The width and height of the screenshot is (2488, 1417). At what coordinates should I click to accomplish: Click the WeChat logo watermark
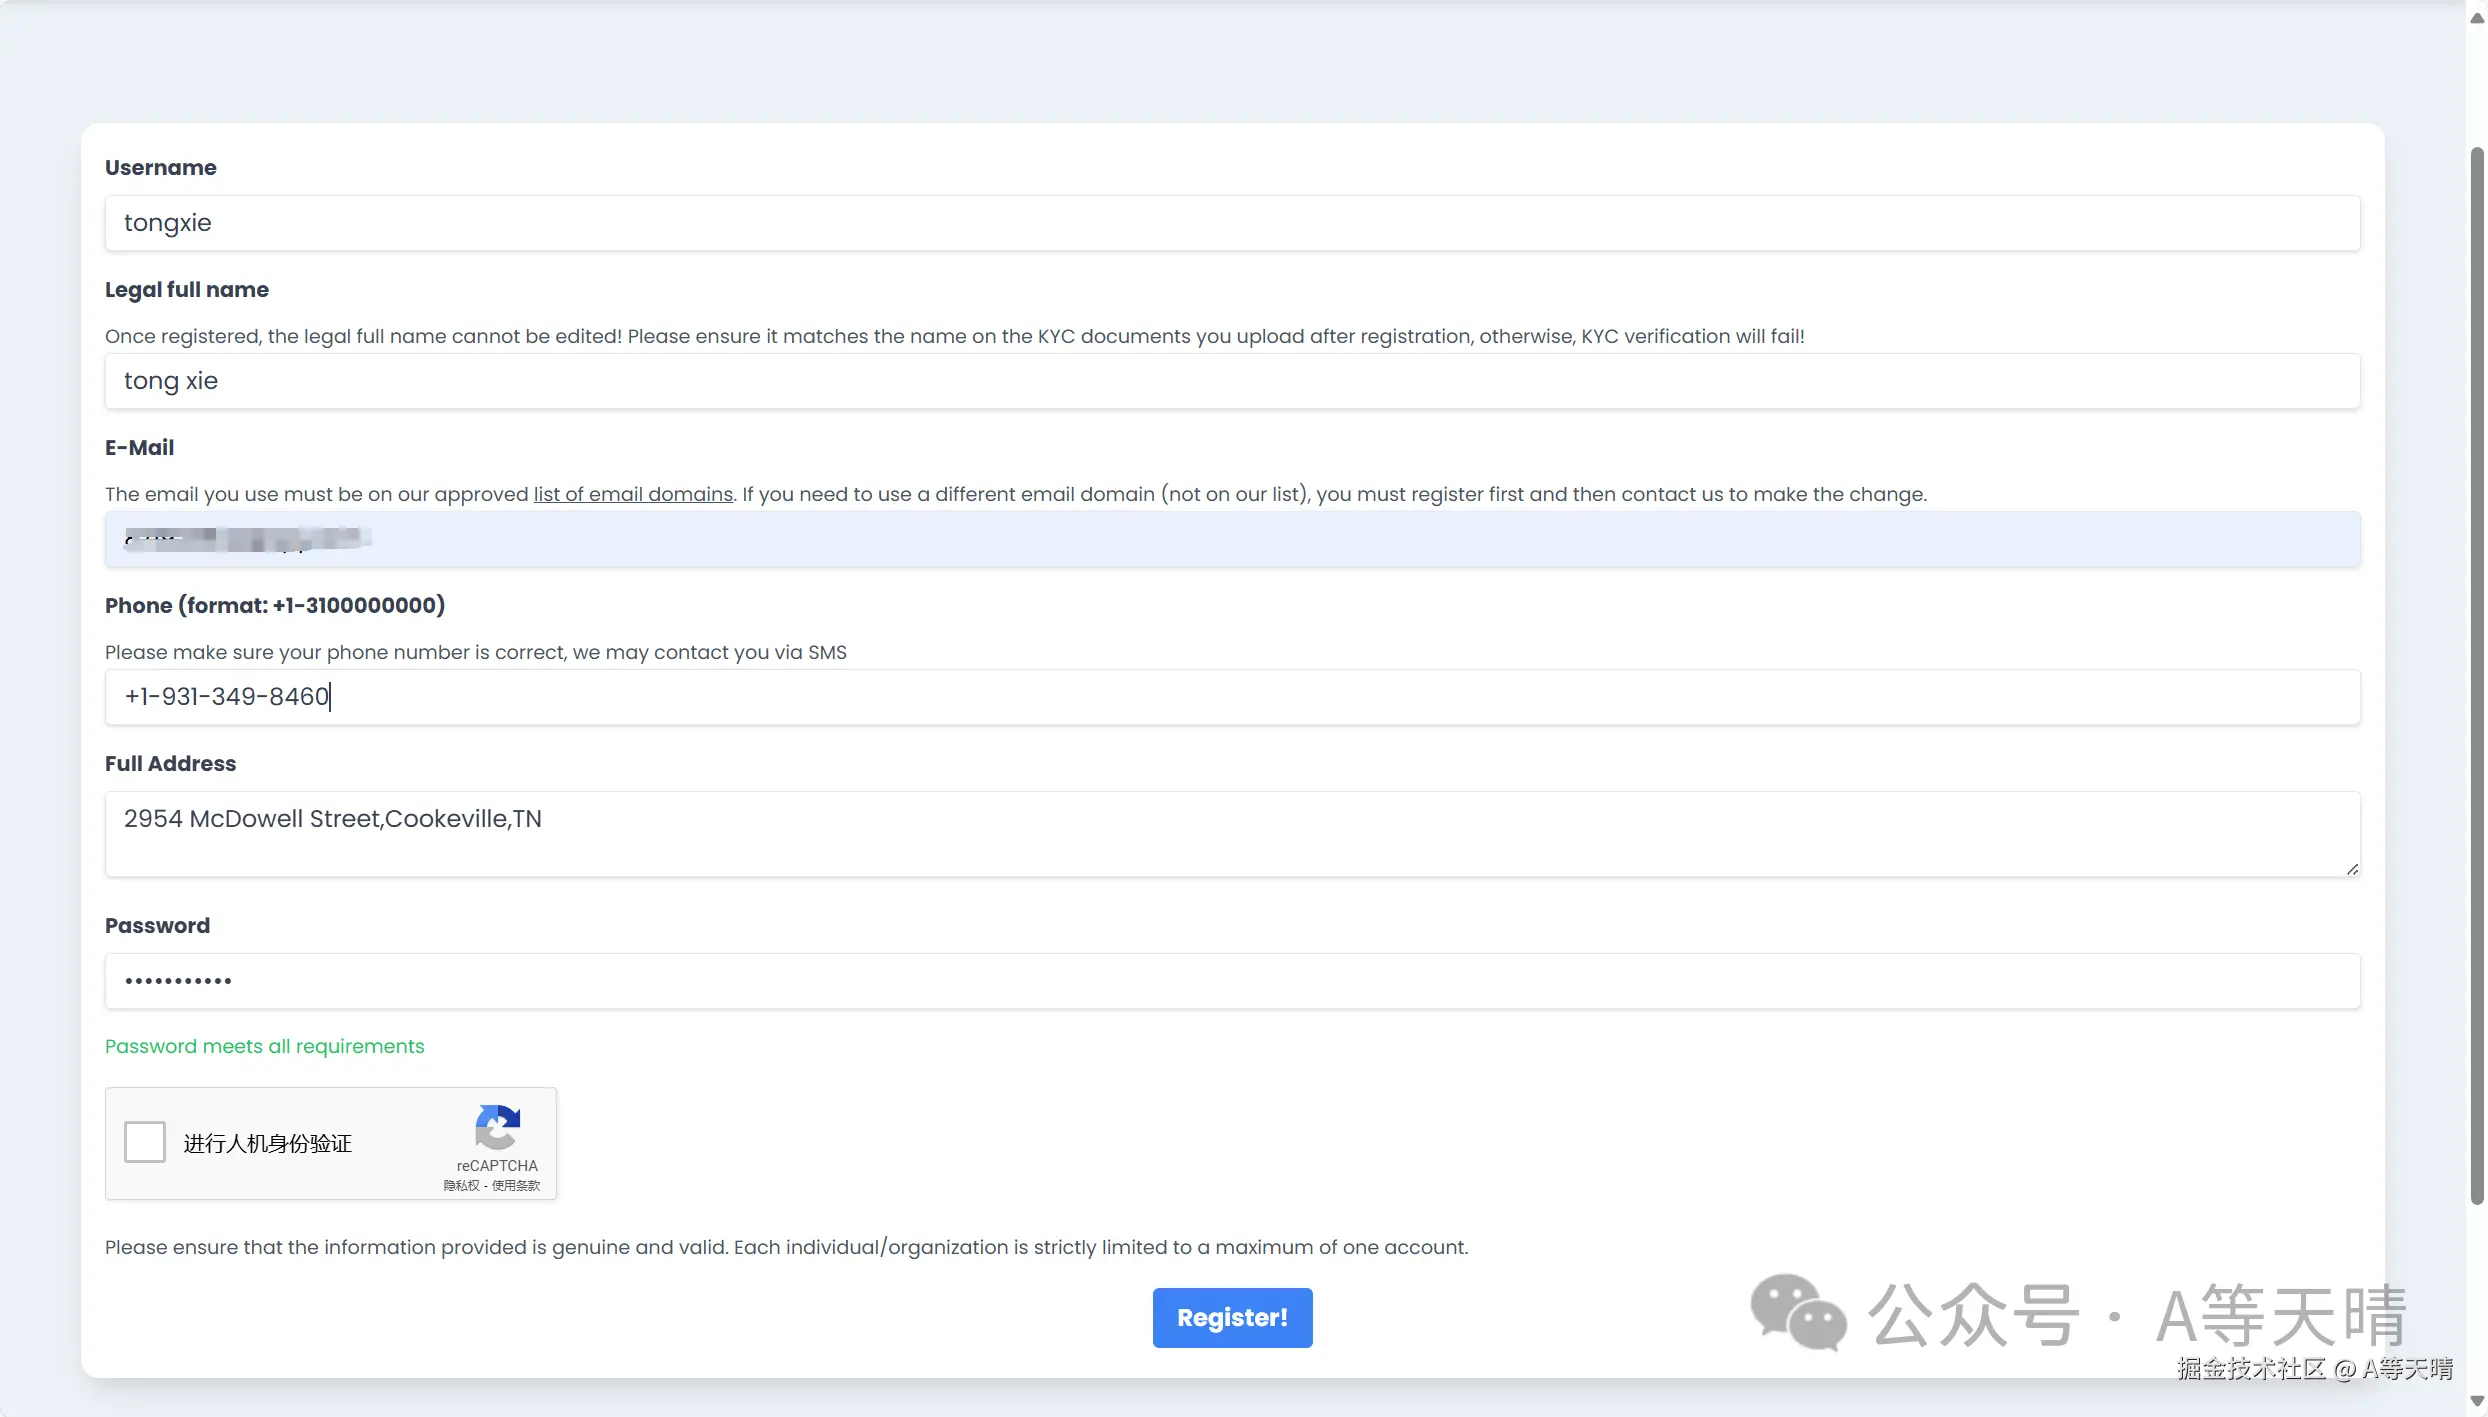(1797, 1312)
